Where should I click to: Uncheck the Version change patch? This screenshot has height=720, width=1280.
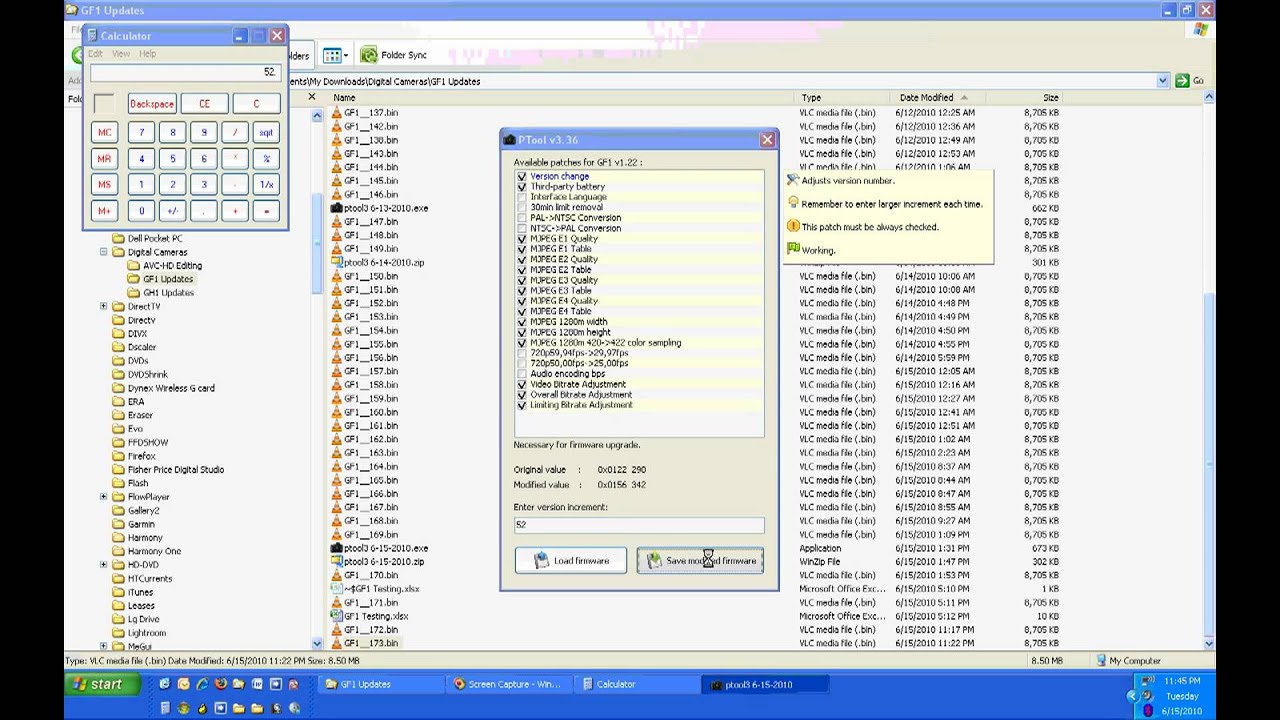click(522, 176)
